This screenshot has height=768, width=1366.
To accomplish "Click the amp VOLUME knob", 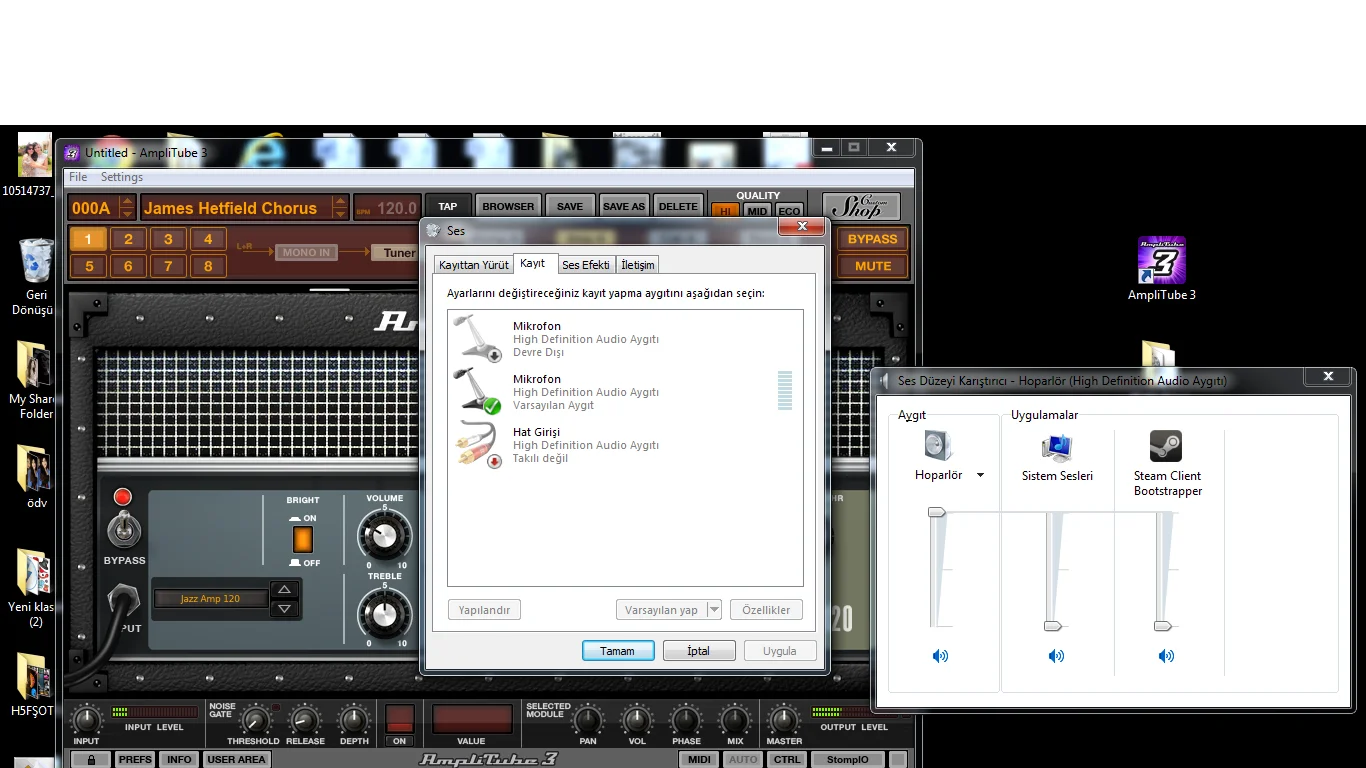I will point(384,538).
